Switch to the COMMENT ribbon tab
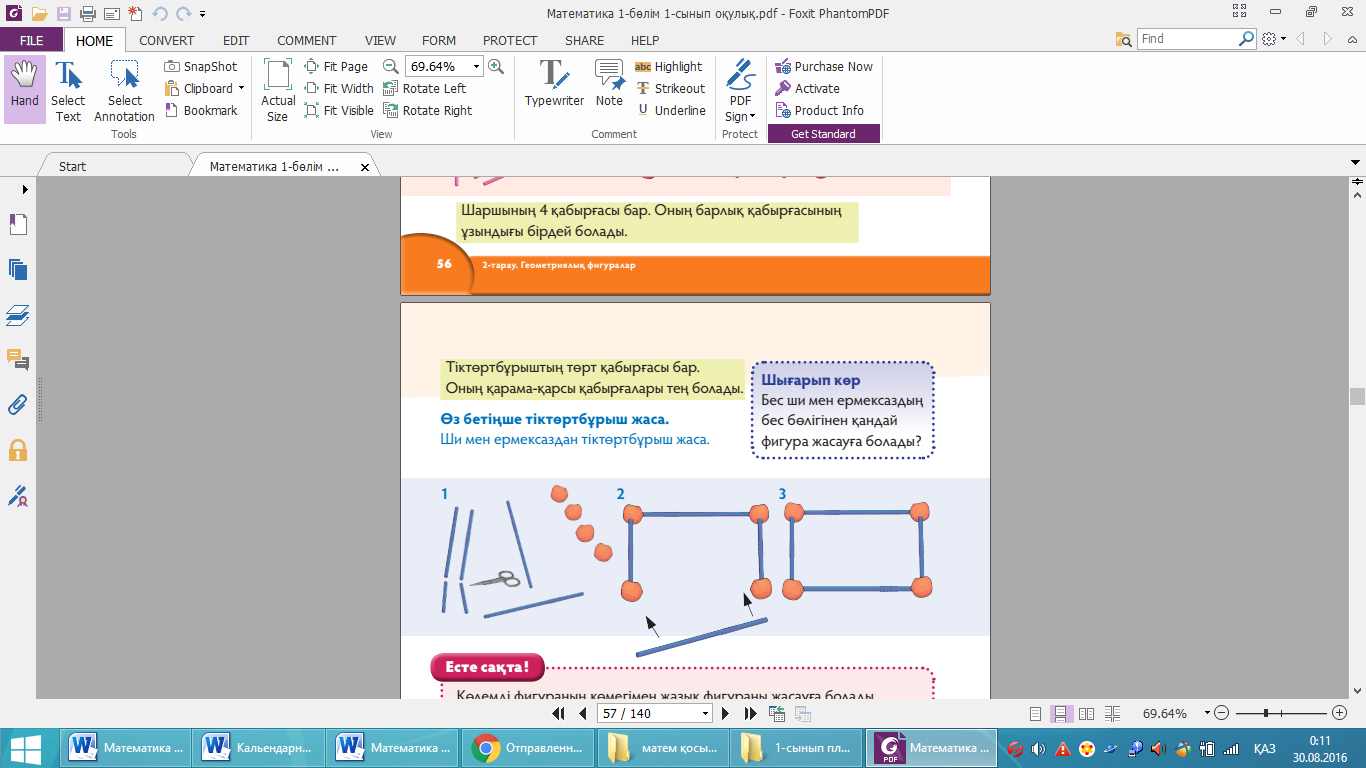 (306, 41)
